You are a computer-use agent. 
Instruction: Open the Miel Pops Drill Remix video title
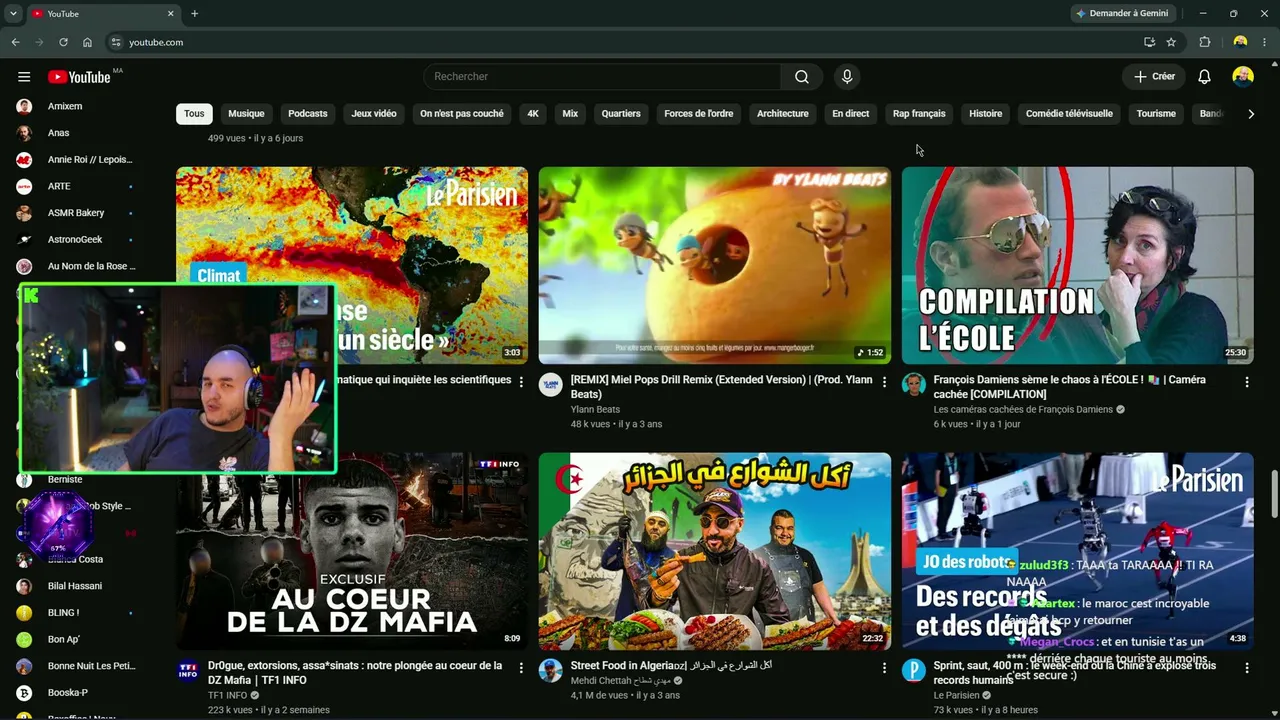coord(721,387)
